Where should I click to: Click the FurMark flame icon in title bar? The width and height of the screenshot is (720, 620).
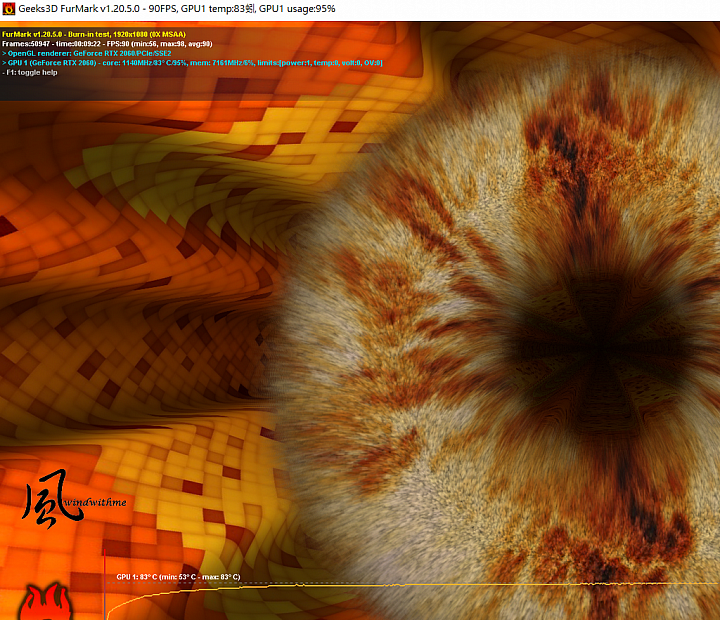[8, 9]
